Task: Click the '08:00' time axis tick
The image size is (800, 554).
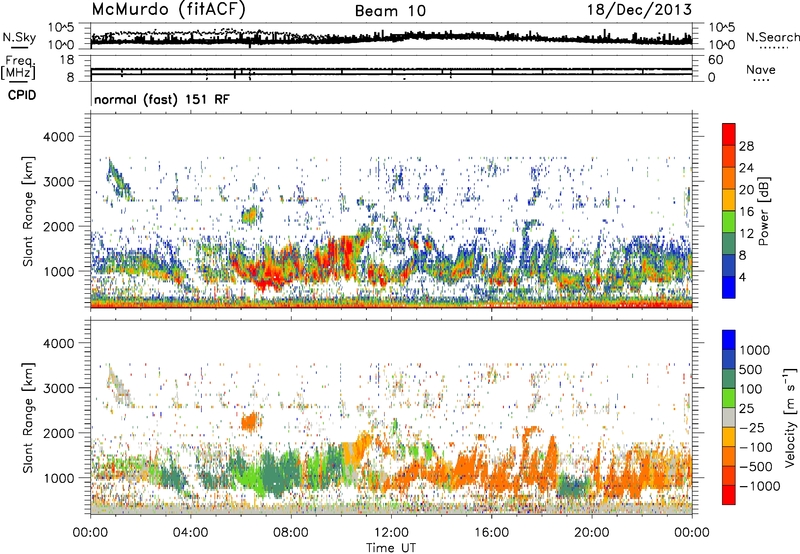Action: tap(290, 533)
